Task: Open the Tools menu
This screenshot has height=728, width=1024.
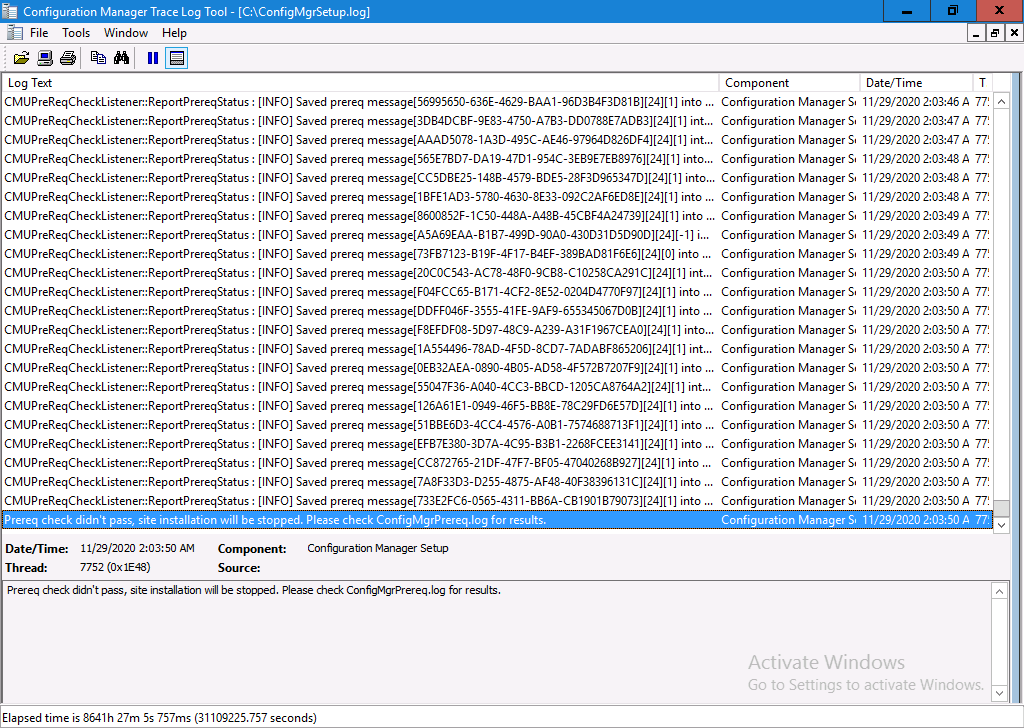Action: pos(76,33)
